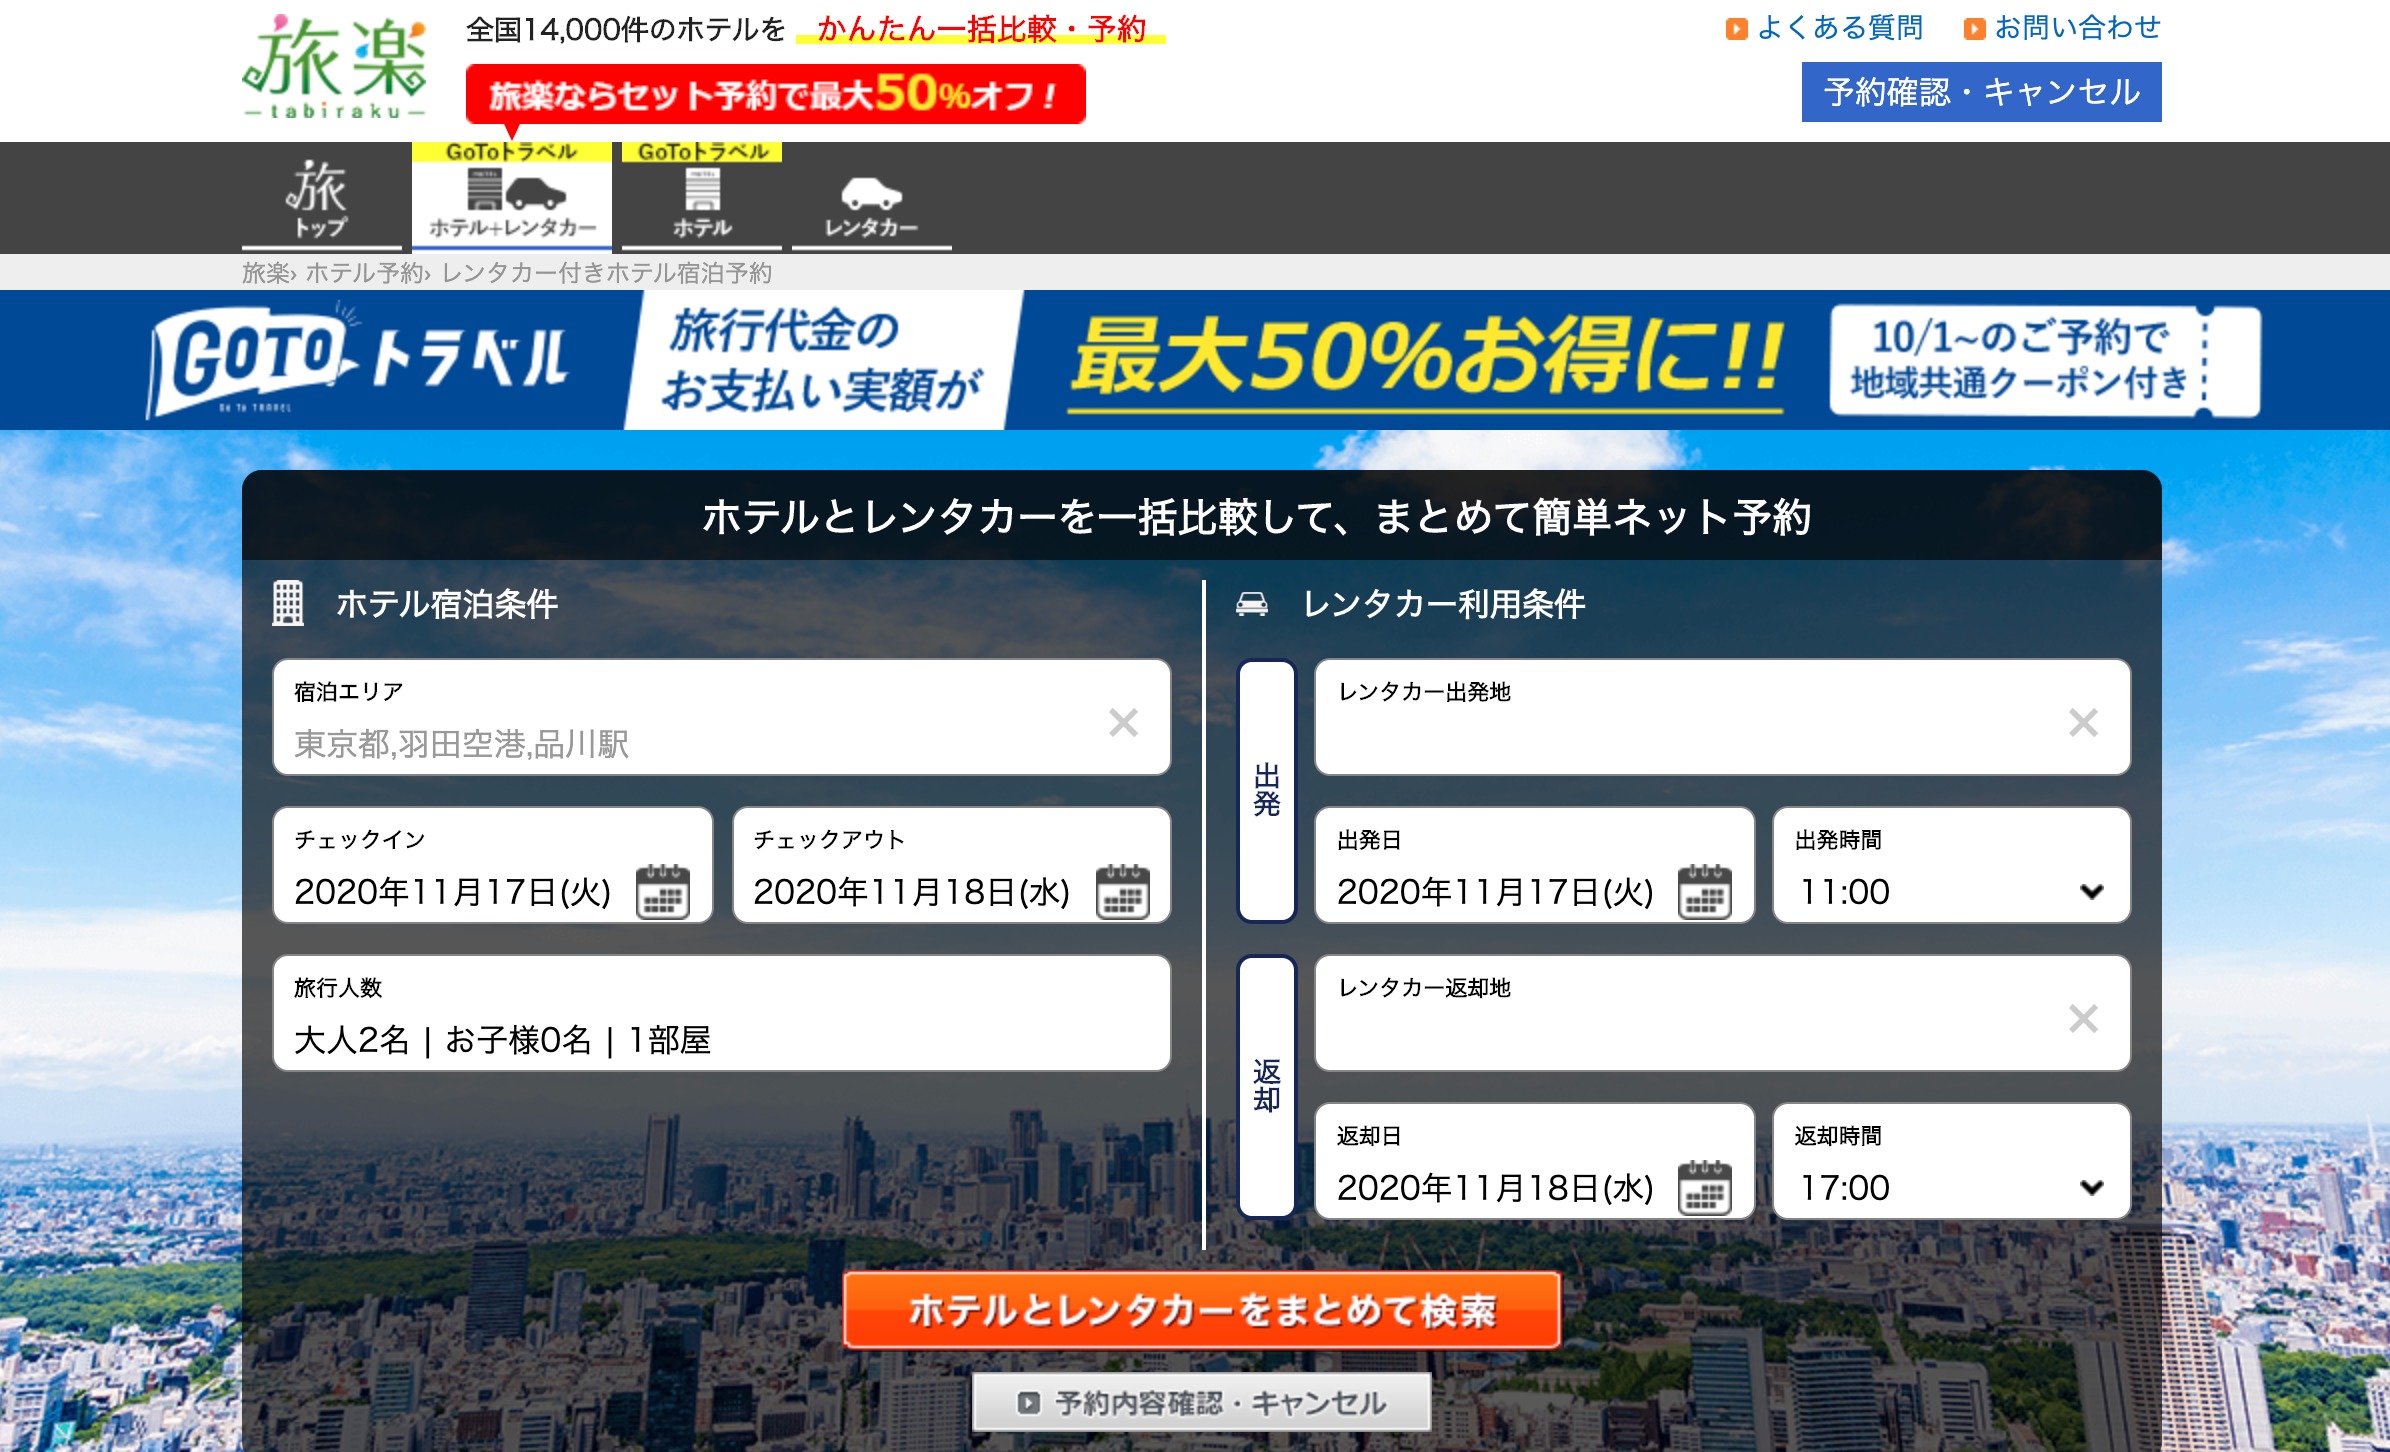
Task: Clear the 宿泊エリア field with X
Action: tap(1124, 722)
